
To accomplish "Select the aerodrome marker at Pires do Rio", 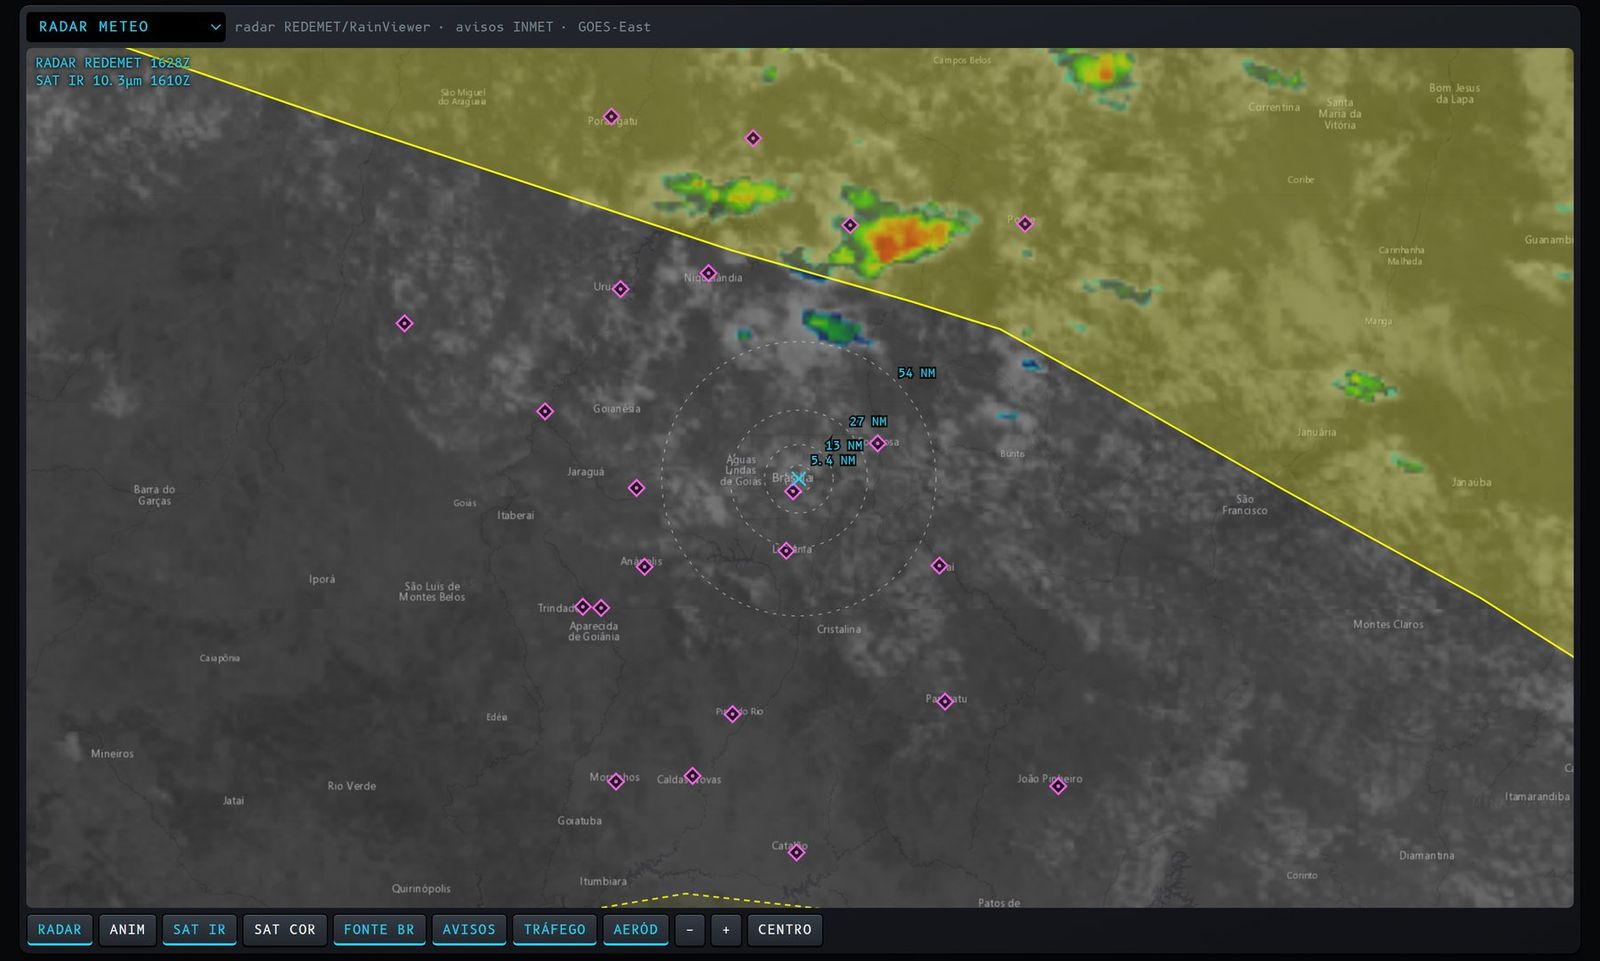I will 732,714.
